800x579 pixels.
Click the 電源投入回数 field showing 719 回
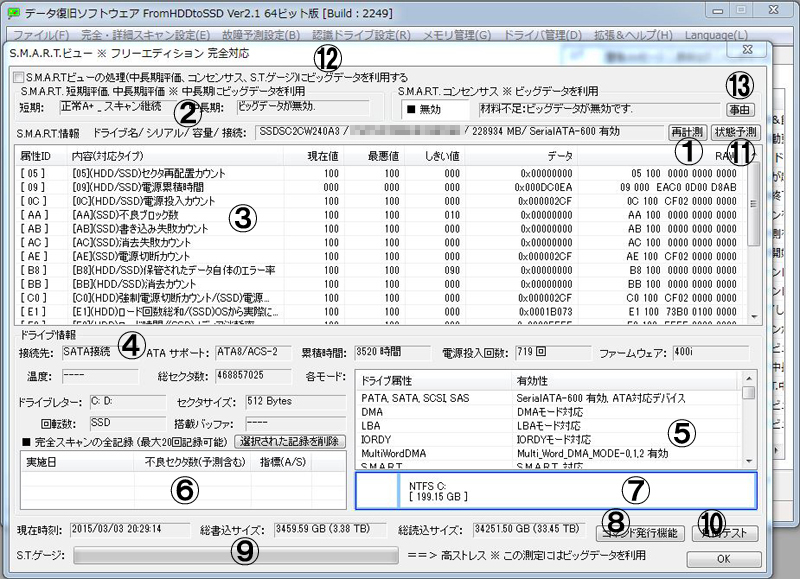click(553, 352)
